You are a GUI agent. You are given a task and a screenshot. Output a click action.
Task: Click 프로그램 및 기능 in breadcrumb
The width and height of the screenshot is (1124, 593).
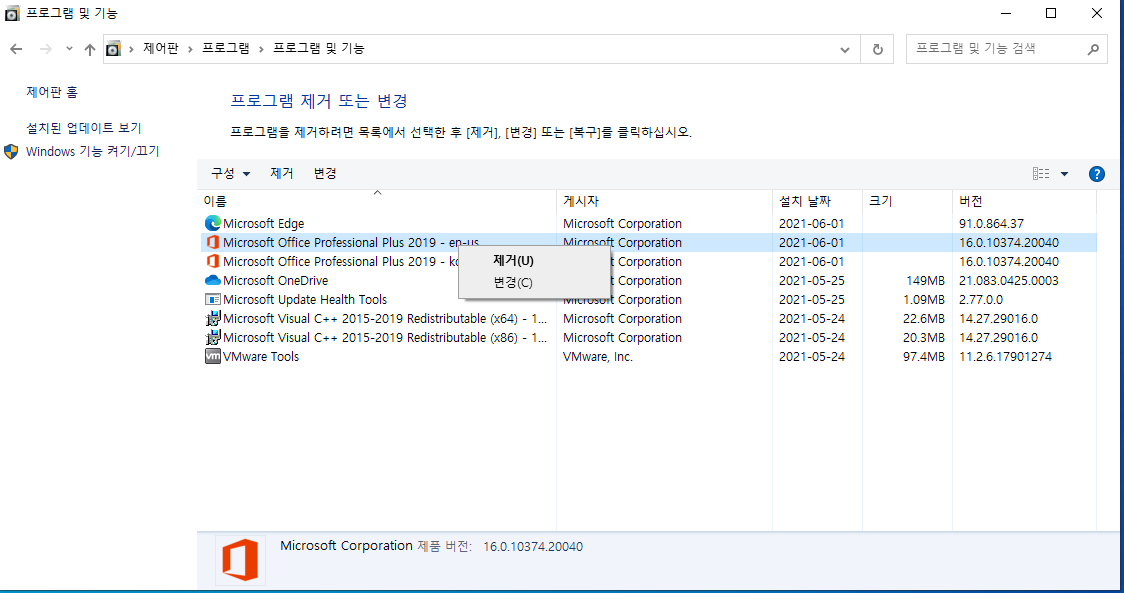coord(319,49)
